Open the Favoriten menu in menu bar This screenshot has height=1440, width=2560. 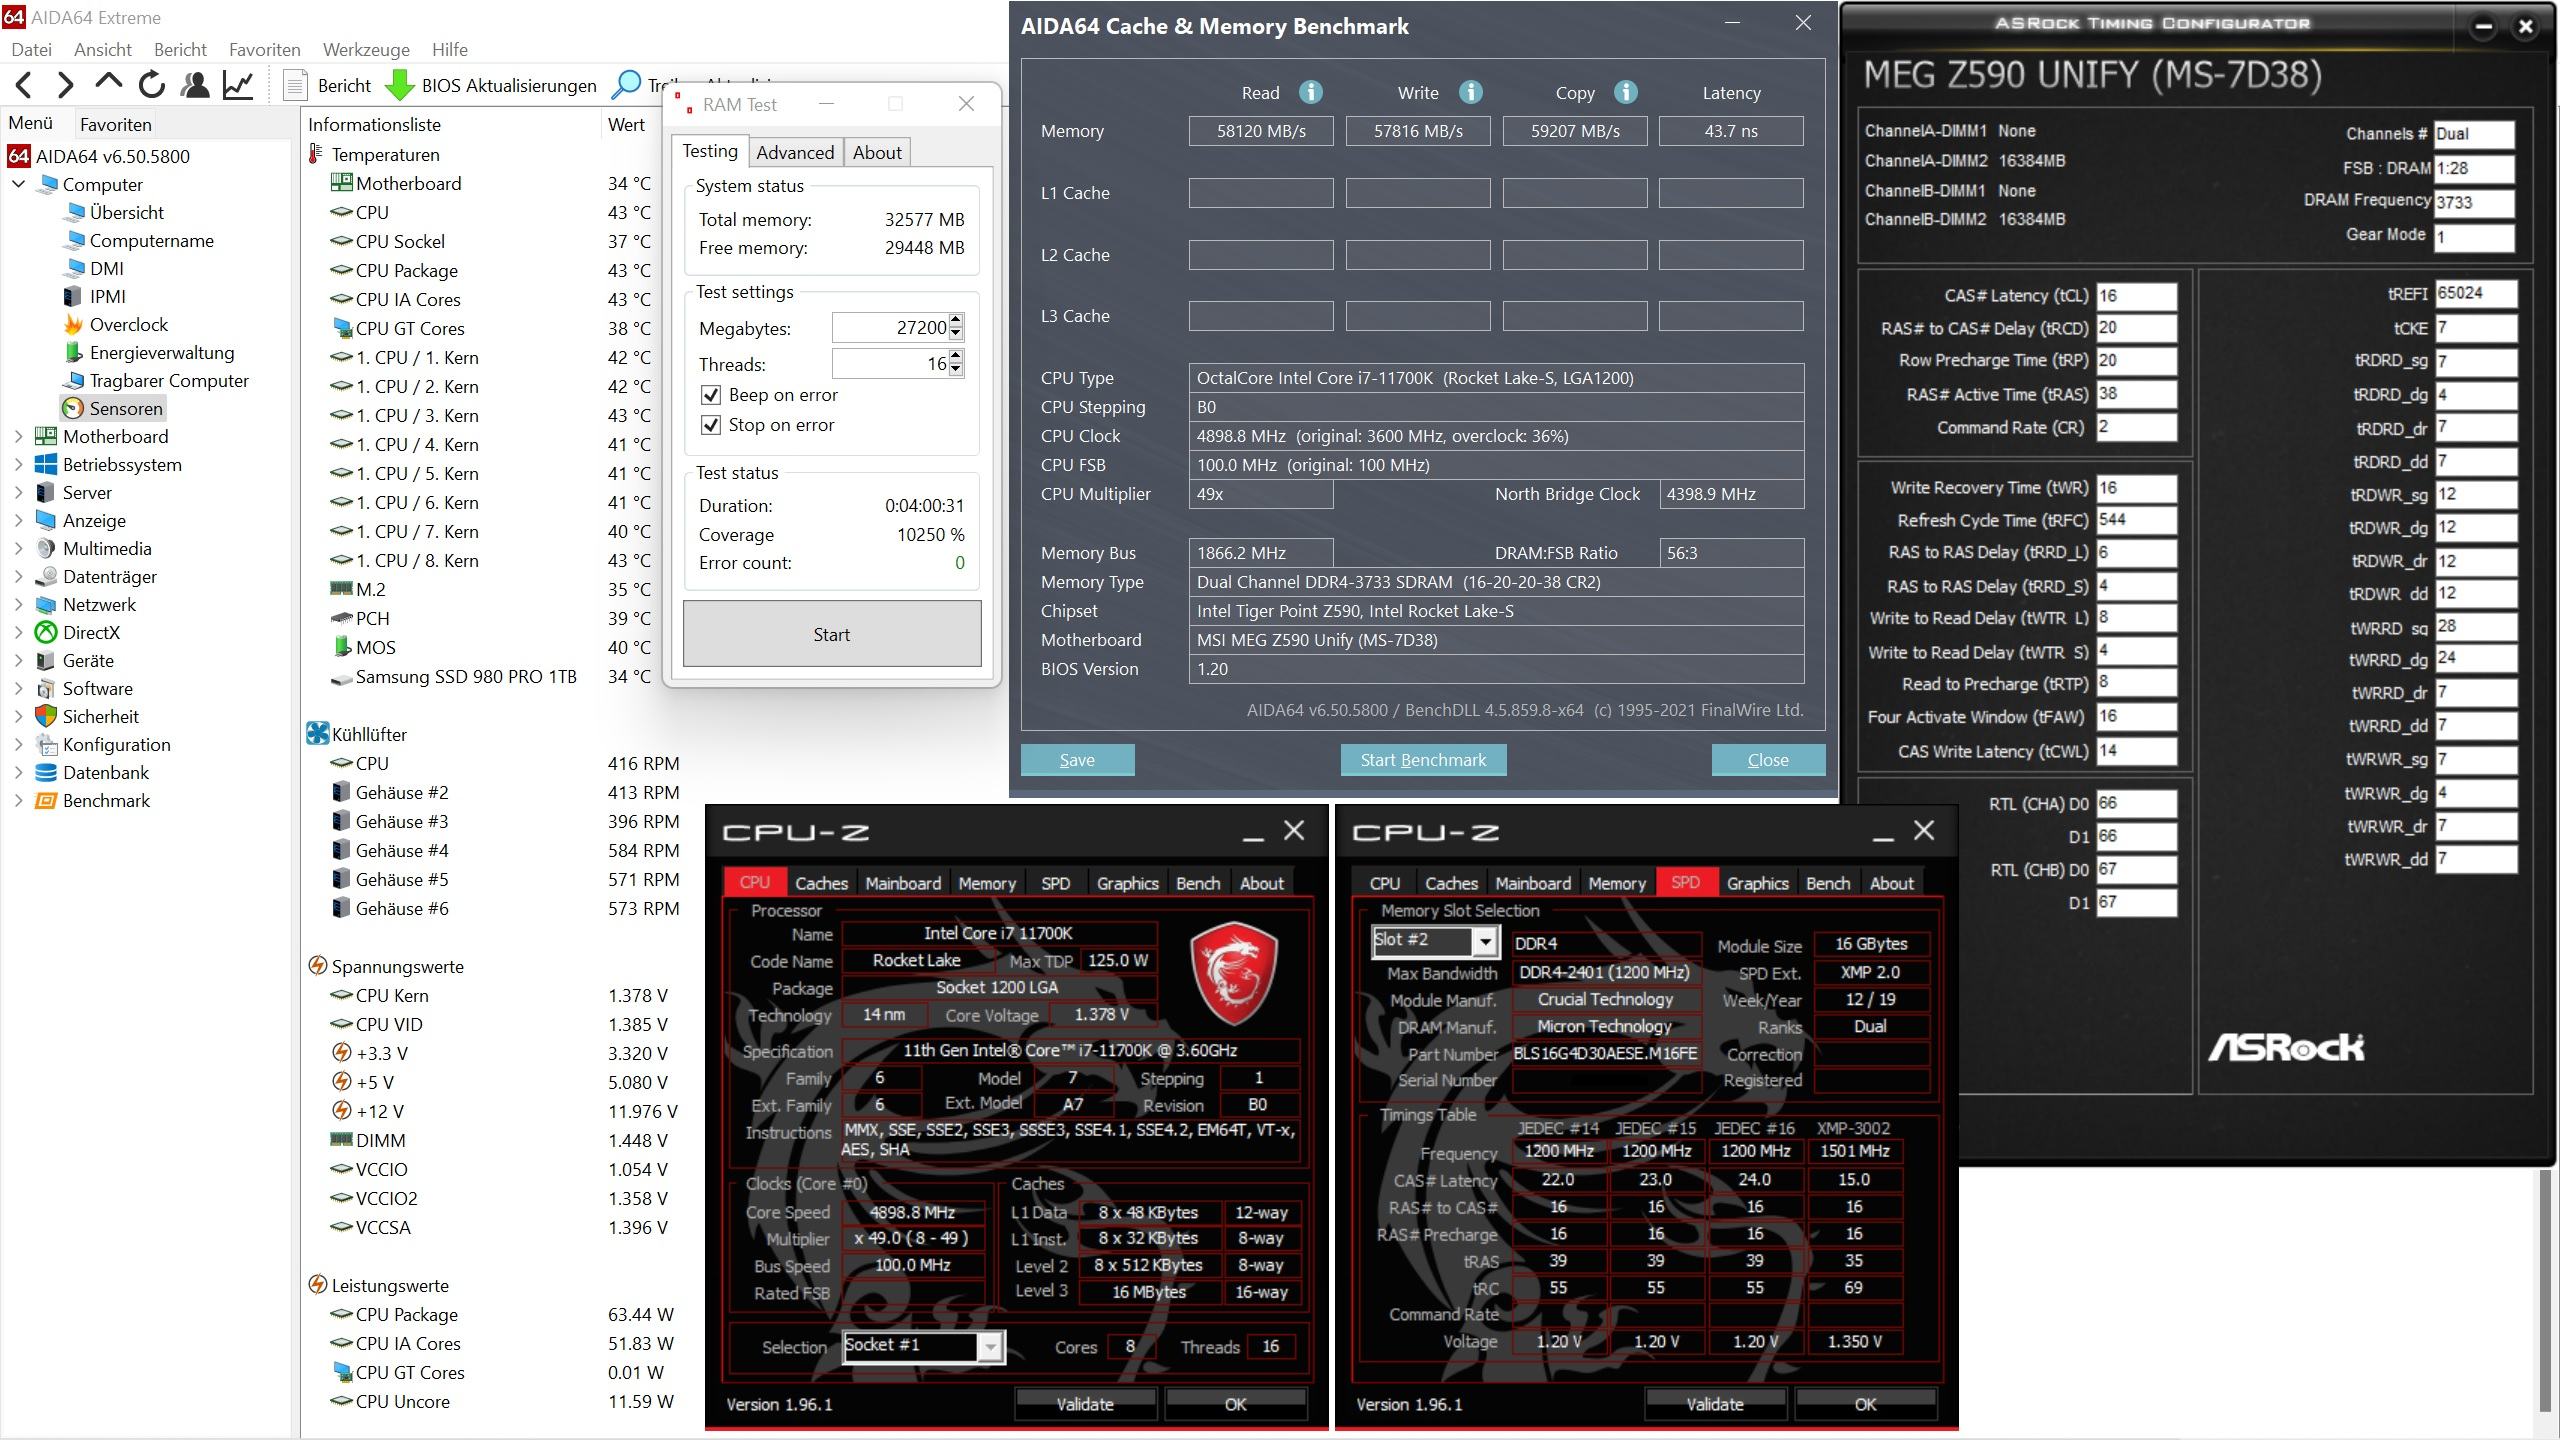coord(264,49)
